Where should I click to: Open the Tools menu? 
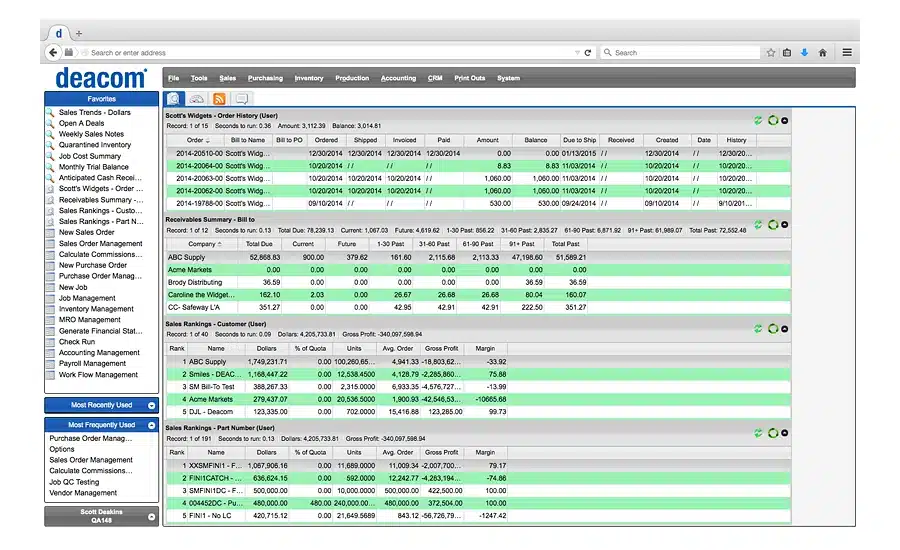199,78
